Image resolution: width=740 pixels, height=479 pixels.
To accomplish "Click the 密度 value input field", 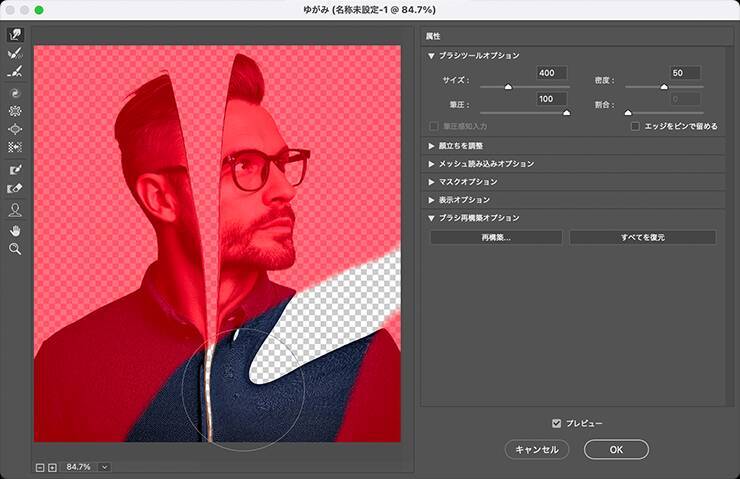I will click(685, 74).
